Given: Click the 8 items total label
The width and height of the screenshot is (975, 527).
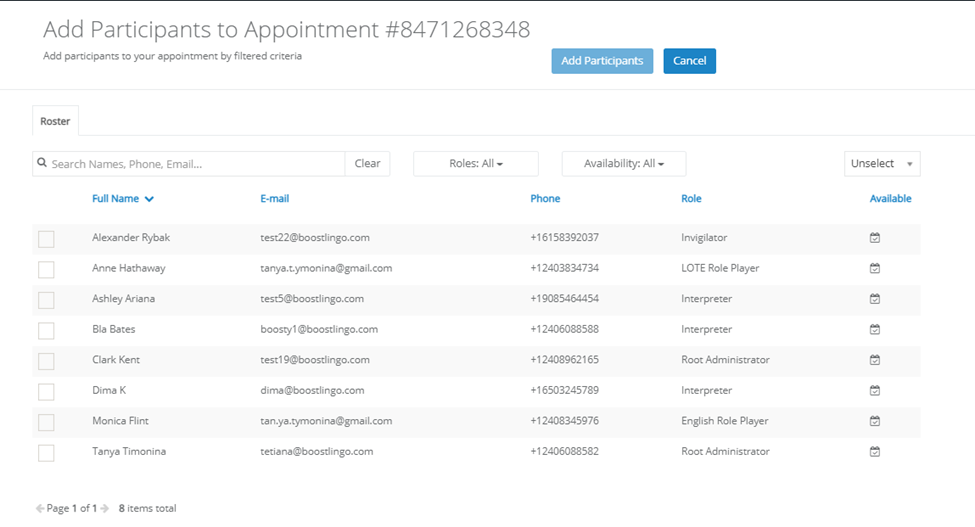Looking at the screenshot, I should tap(147, 508).
